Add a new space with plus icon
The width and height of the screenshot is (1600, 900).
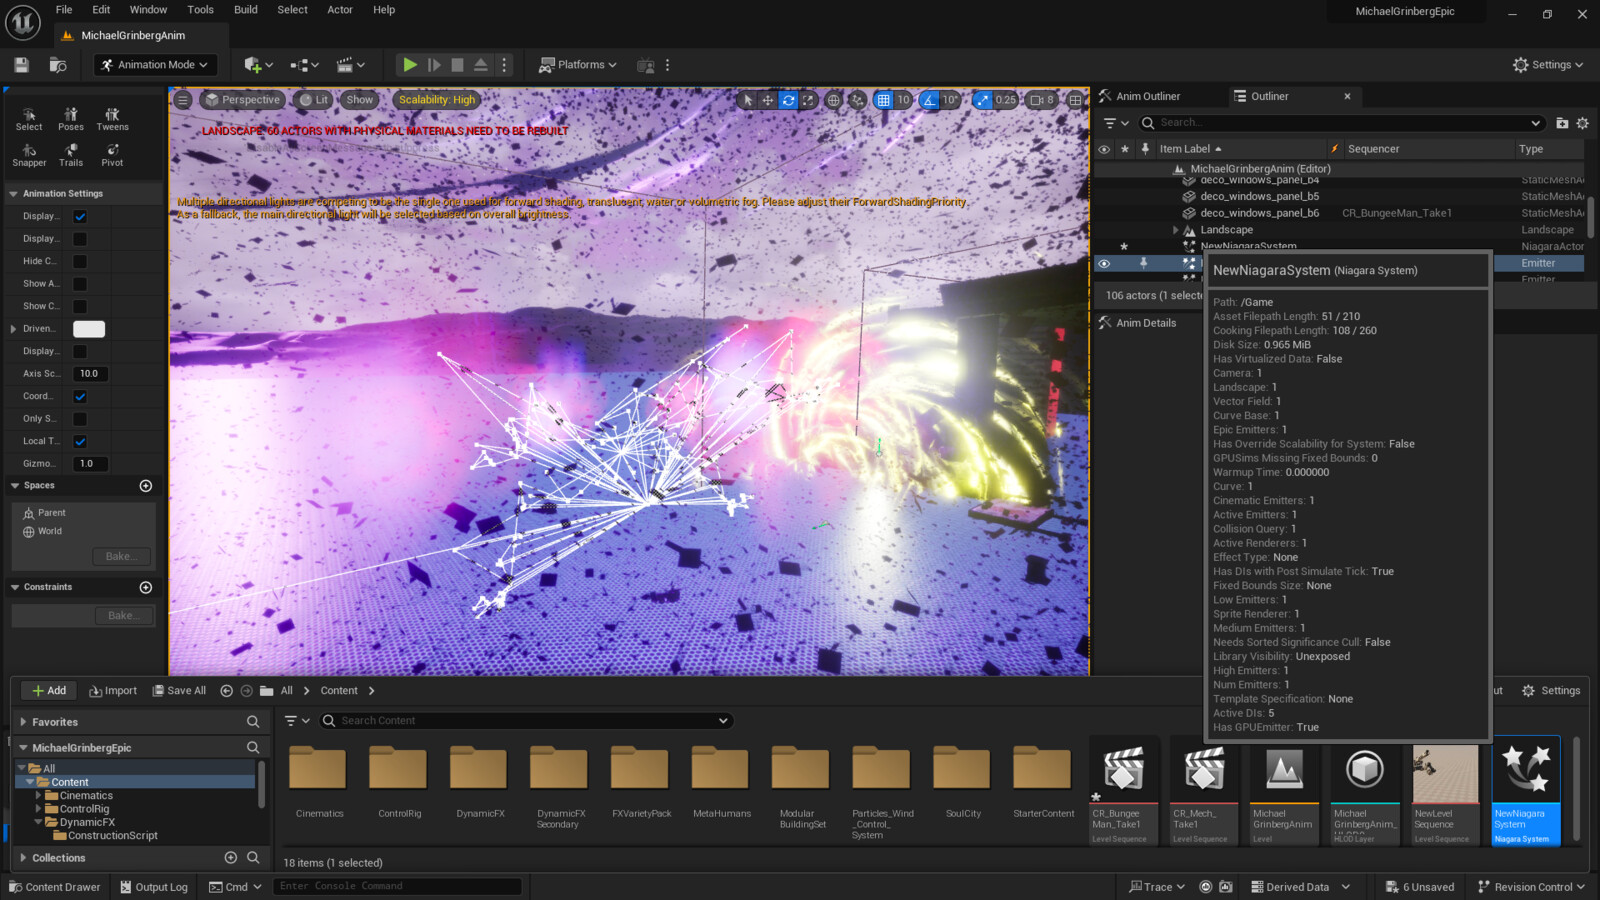146,486
